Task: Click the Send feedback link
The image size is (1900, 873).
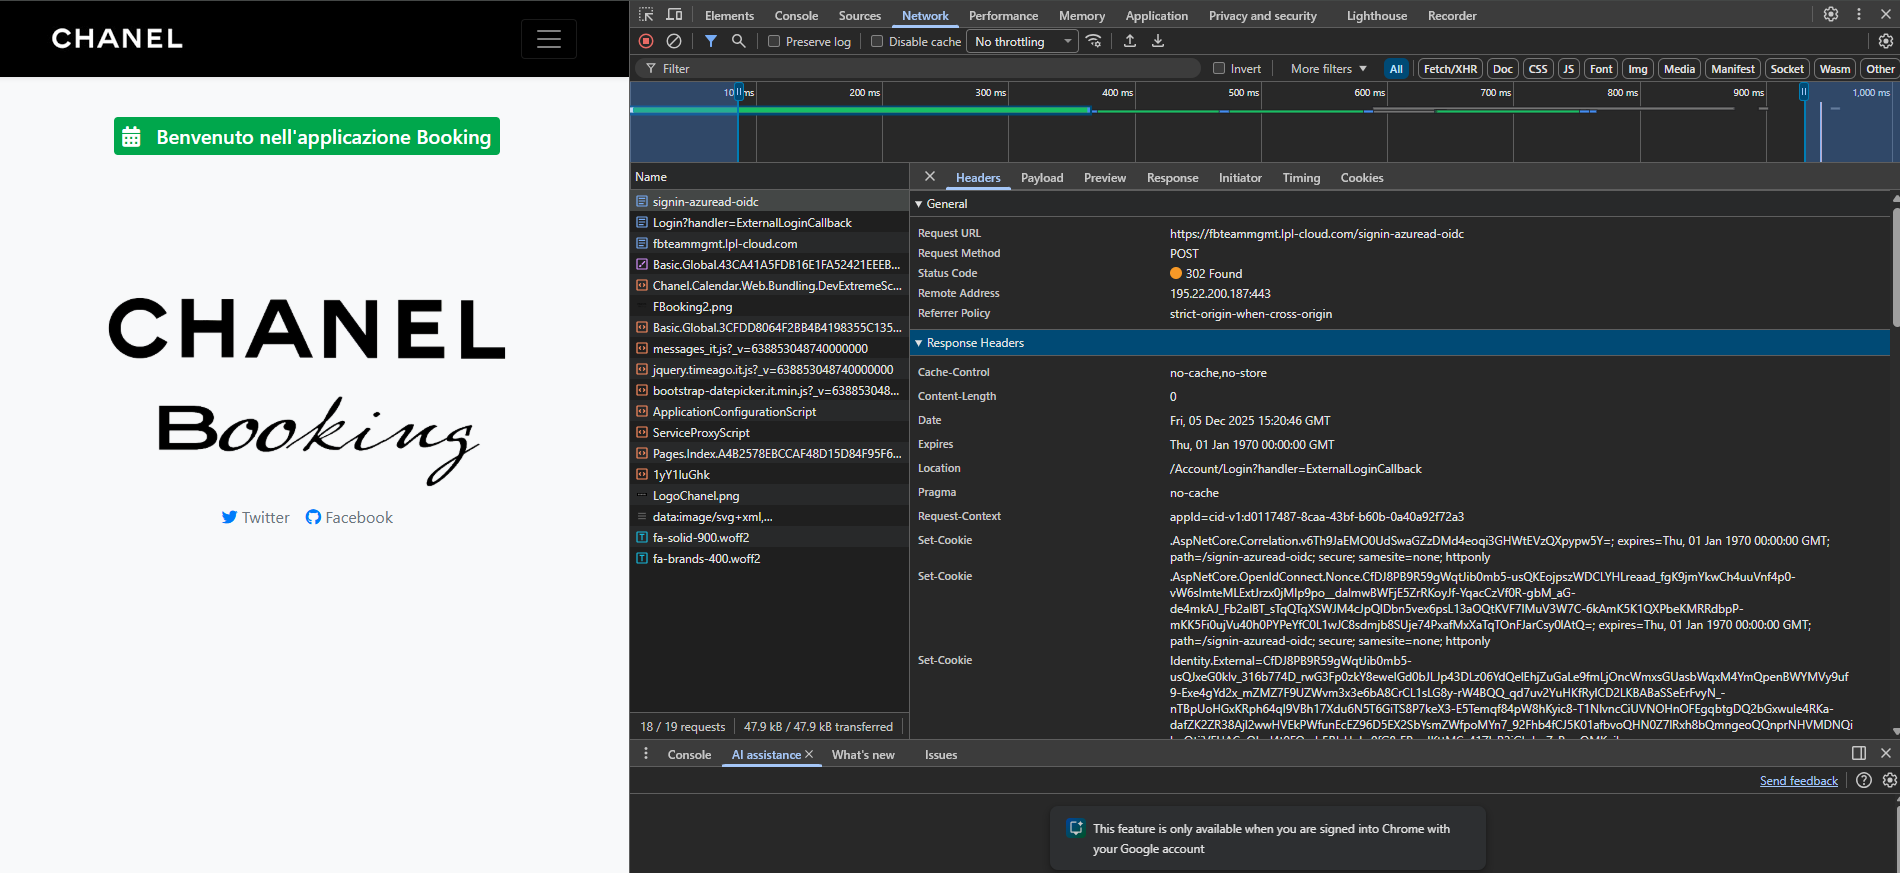Action: (x=1798, y=781)
